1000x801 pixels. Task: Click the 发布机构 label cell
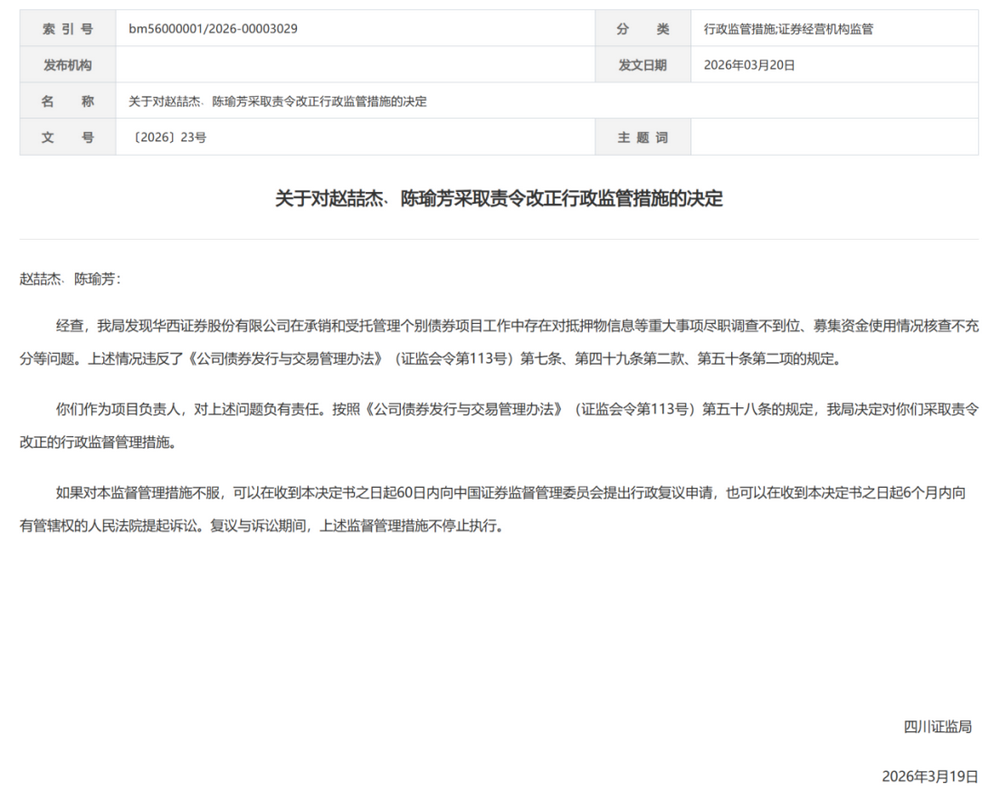tap(68, 64)
